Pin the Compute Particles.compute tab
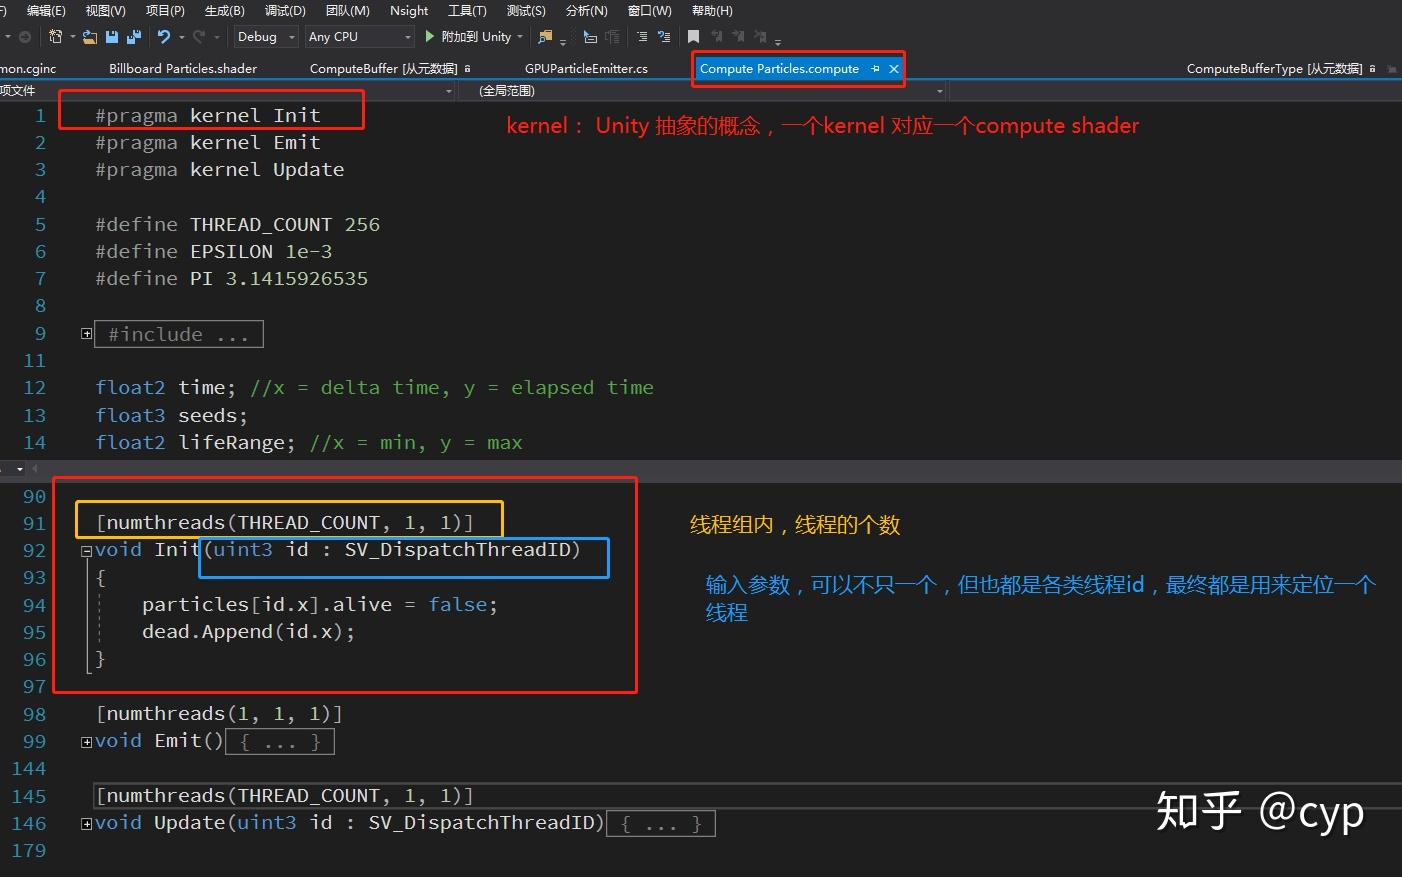Viewport: 1402px width, 877px height. click(x=875, y=69)
